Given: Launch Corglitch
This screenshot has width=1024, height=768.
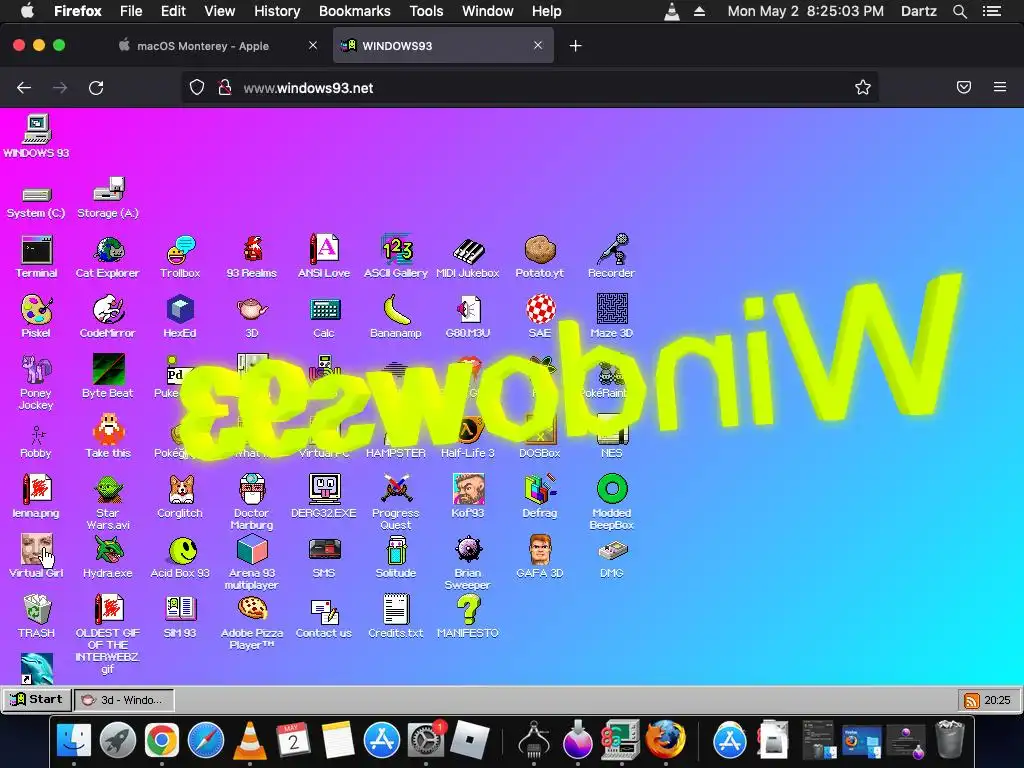Looking at the screenshot, I should click(x=180, y=490).
